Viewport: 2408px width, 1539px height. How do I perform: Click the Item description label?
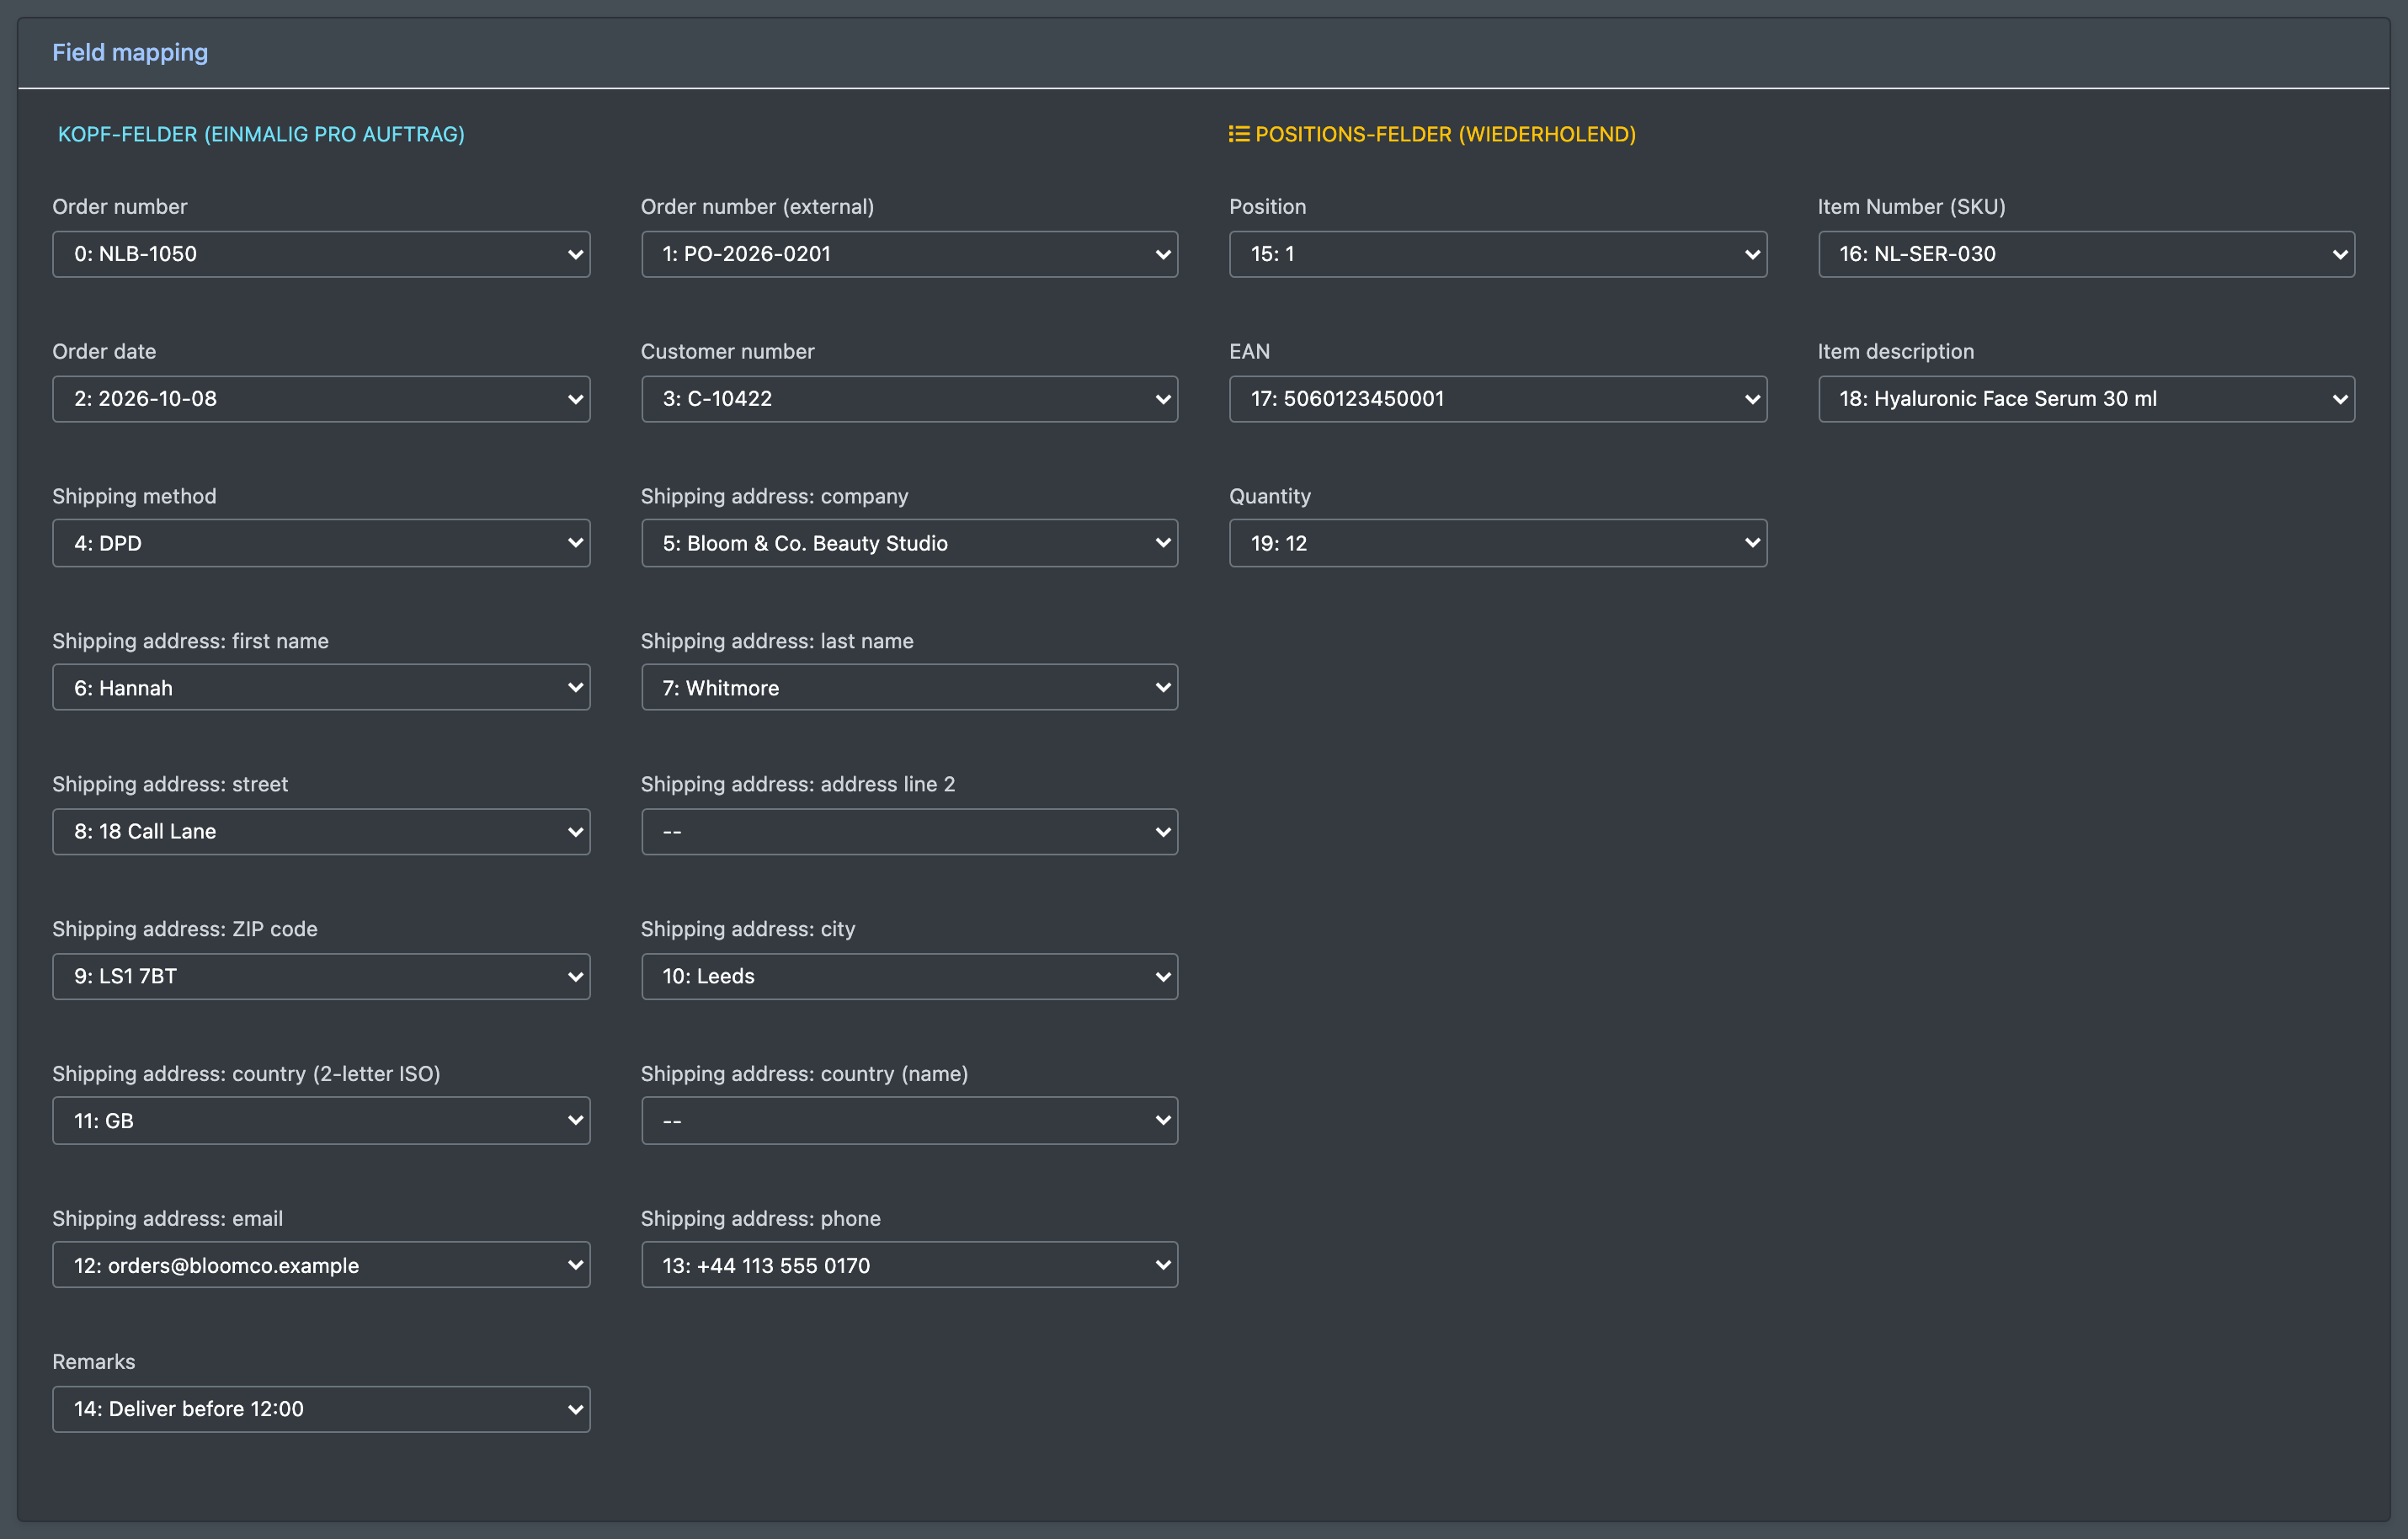(1895, 351)
